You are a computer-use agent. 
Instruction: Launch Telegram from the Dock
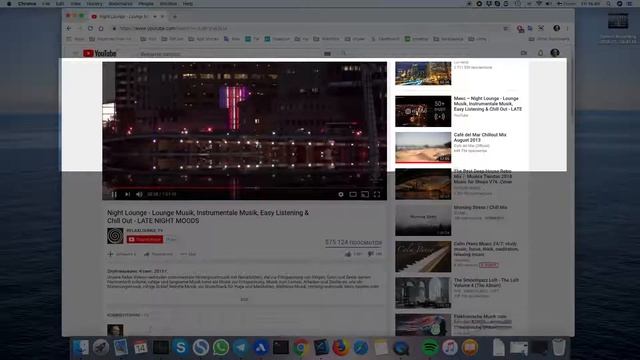[x=241, y=347]
